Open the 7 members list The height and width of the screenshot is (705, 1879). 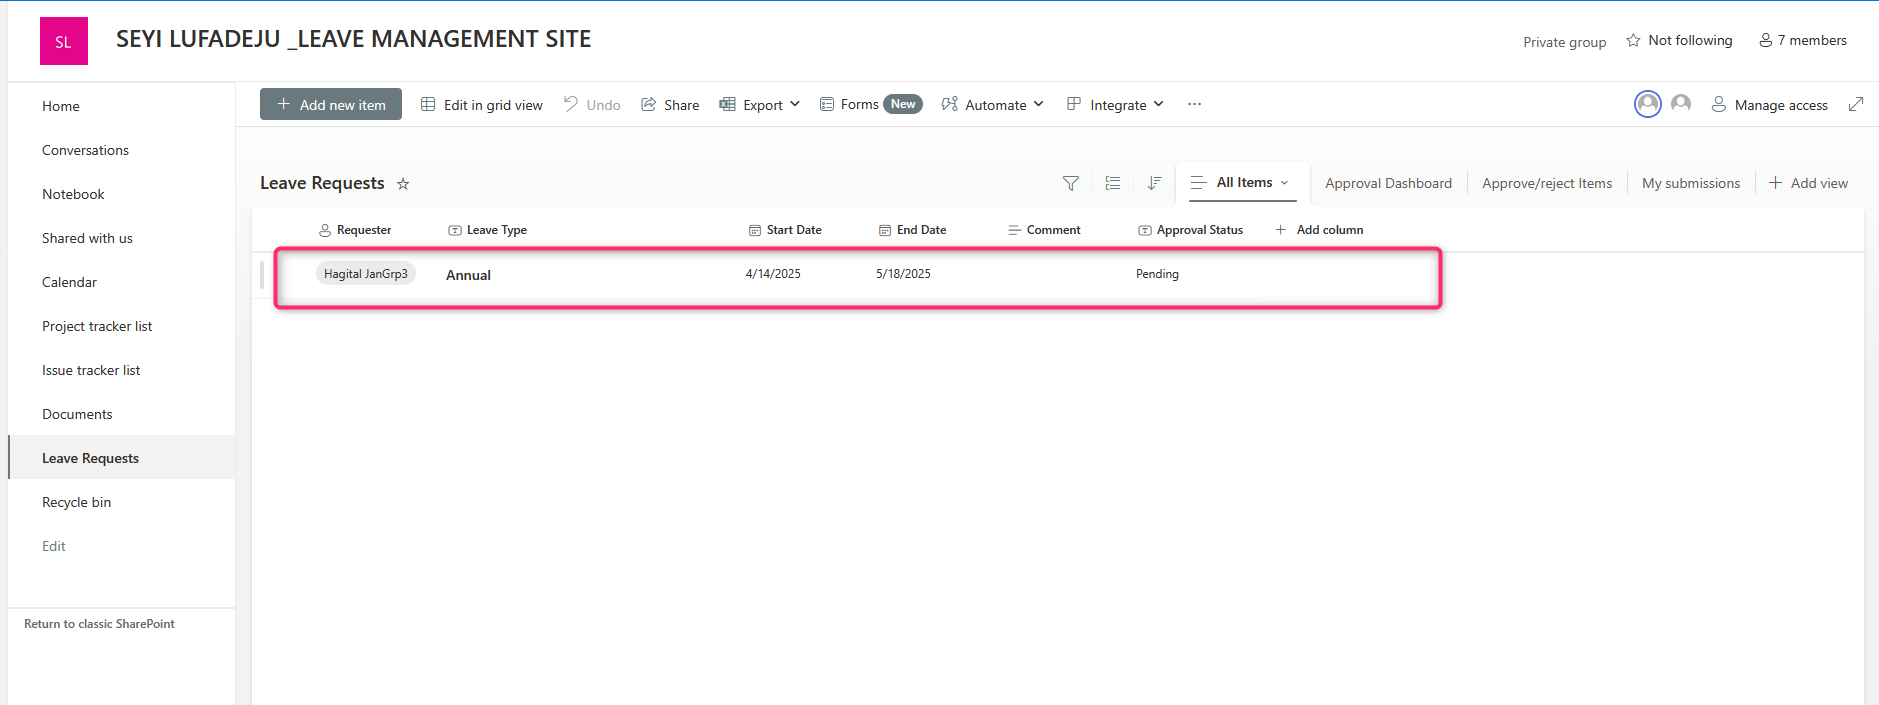(1803, 40)
